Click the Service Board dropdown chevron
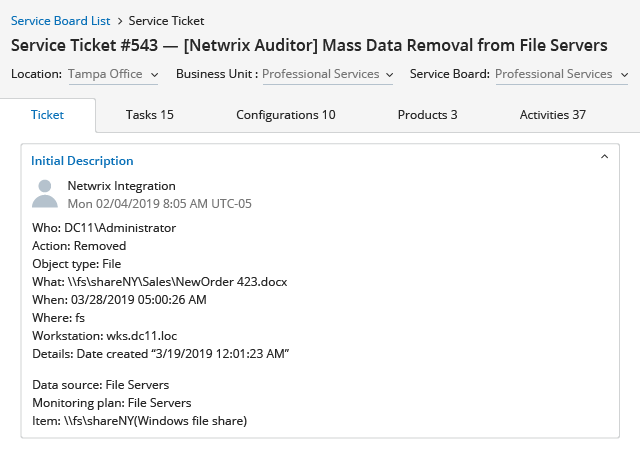Screen dimensions: 640x450 [x=624, y=75]
